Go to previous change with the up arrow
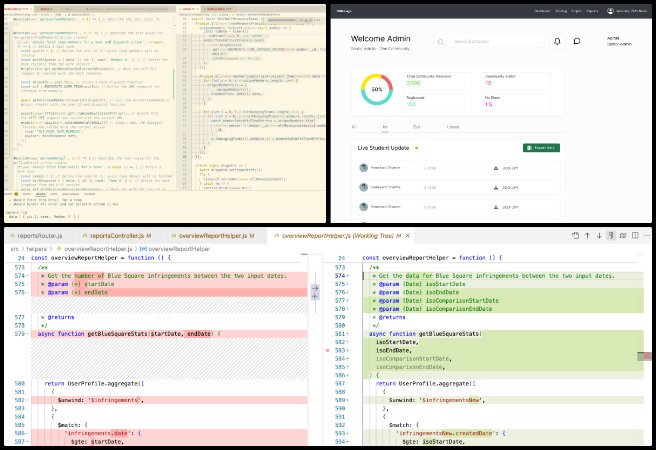This screenshot has height=450, width=656. click(587, 235)
